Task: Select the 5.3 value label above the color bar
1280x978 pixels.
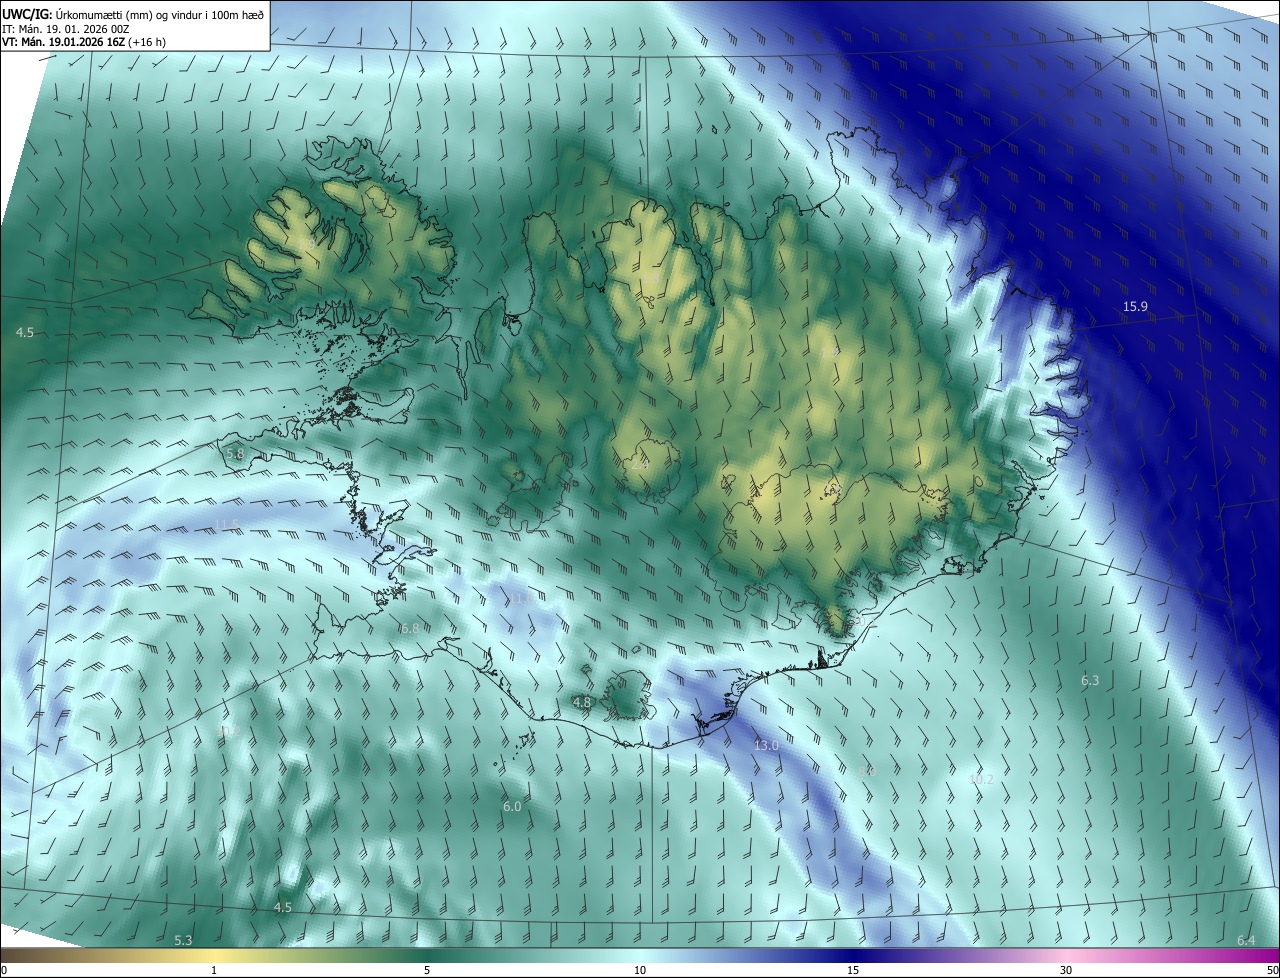Action: [183, 940]
